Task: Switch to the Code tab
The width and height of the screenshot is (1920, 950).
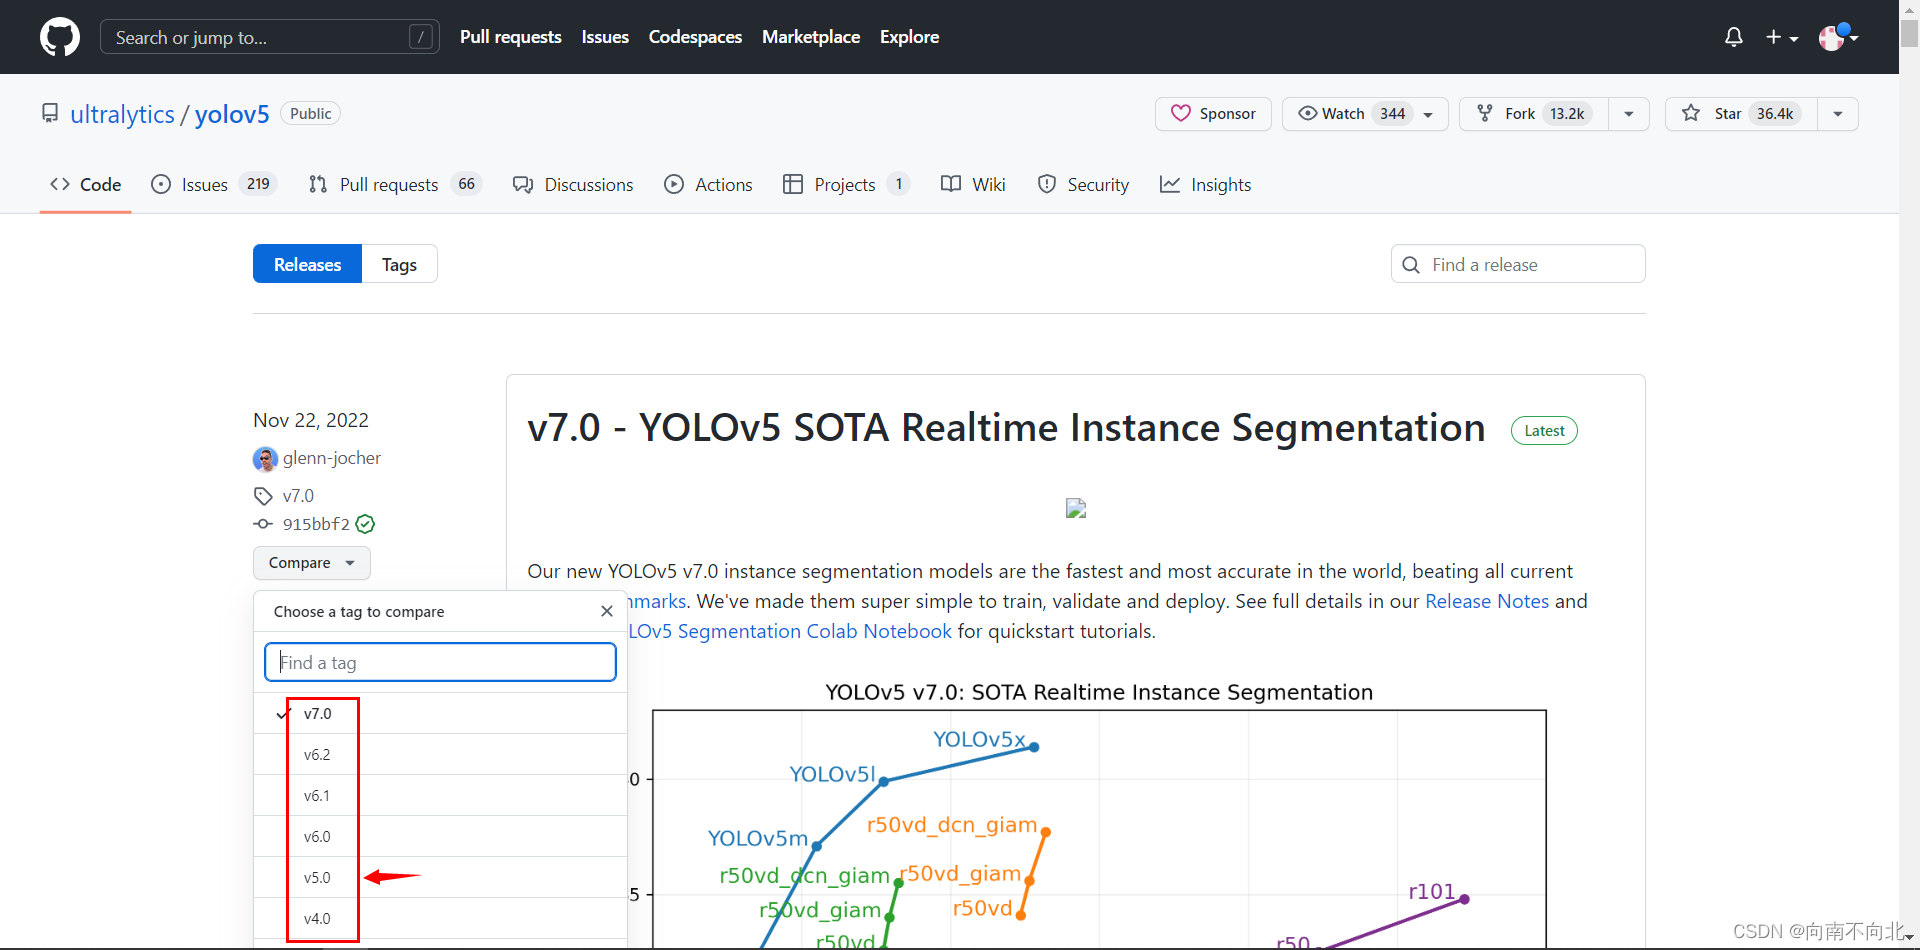Action: click(x=86, y=184)
